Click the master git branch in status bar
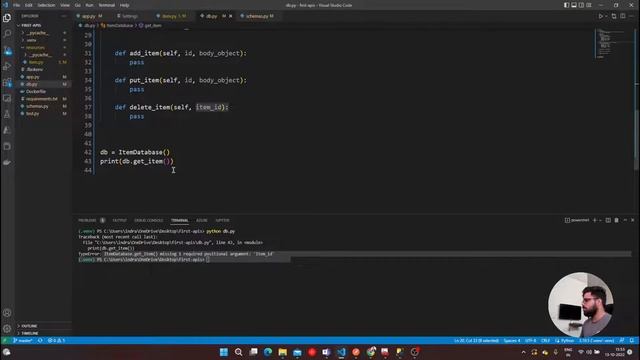This screenshot has height=360, width=640. [23, 340]
